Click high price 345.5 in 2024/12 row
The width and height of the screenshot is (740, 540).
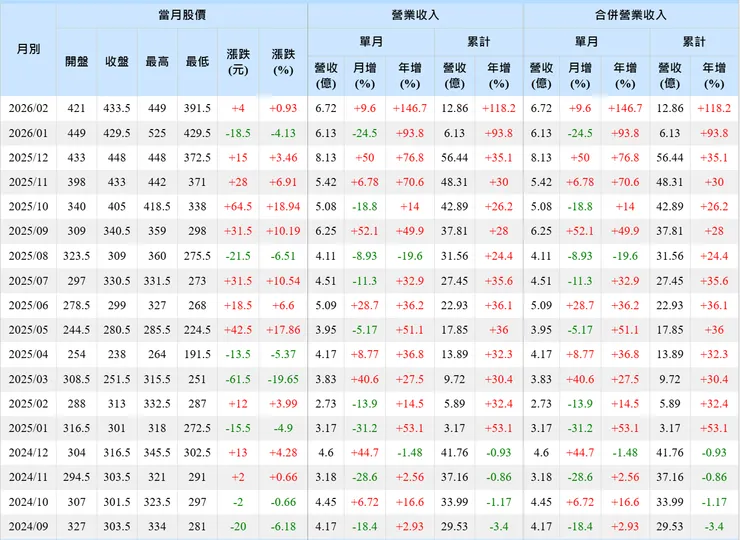point(157,452)
